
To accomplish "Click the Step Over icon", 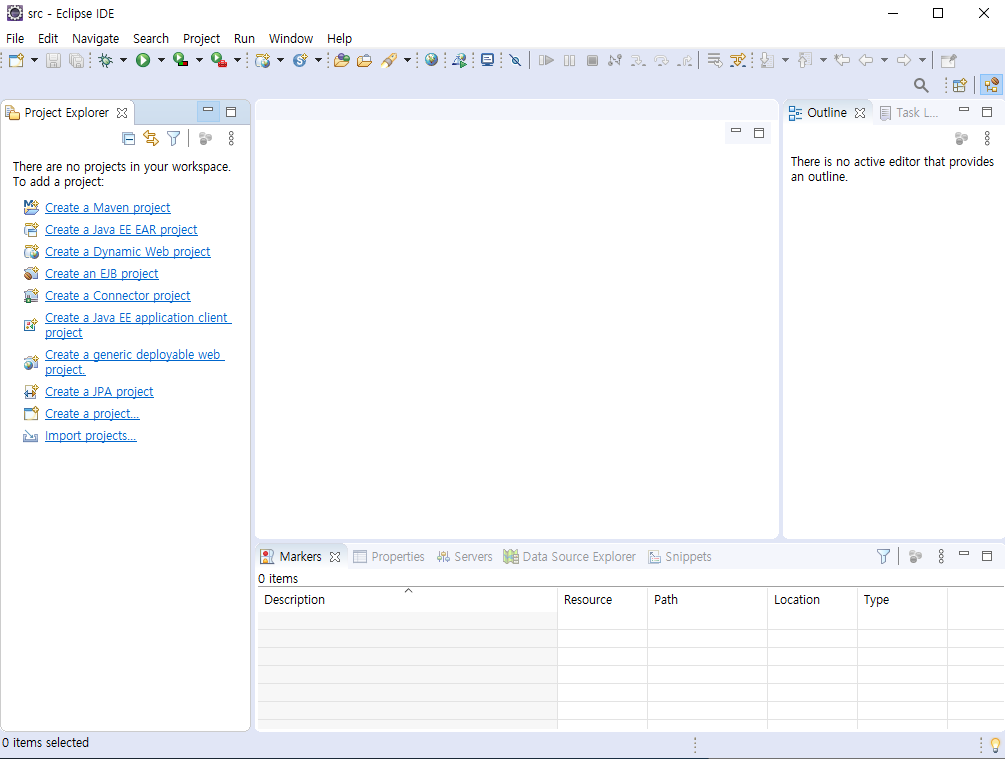I will (661, 60).
